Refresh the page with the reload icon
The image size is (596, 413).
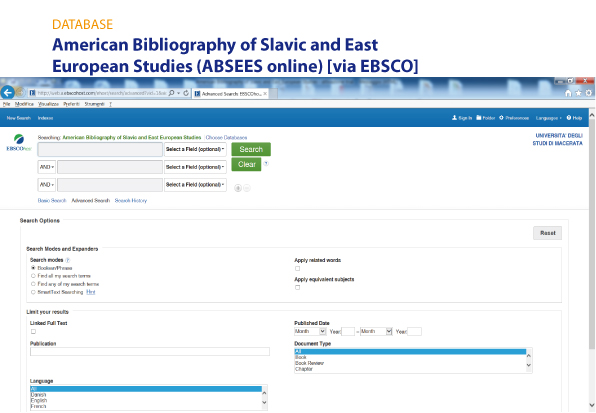186,93
